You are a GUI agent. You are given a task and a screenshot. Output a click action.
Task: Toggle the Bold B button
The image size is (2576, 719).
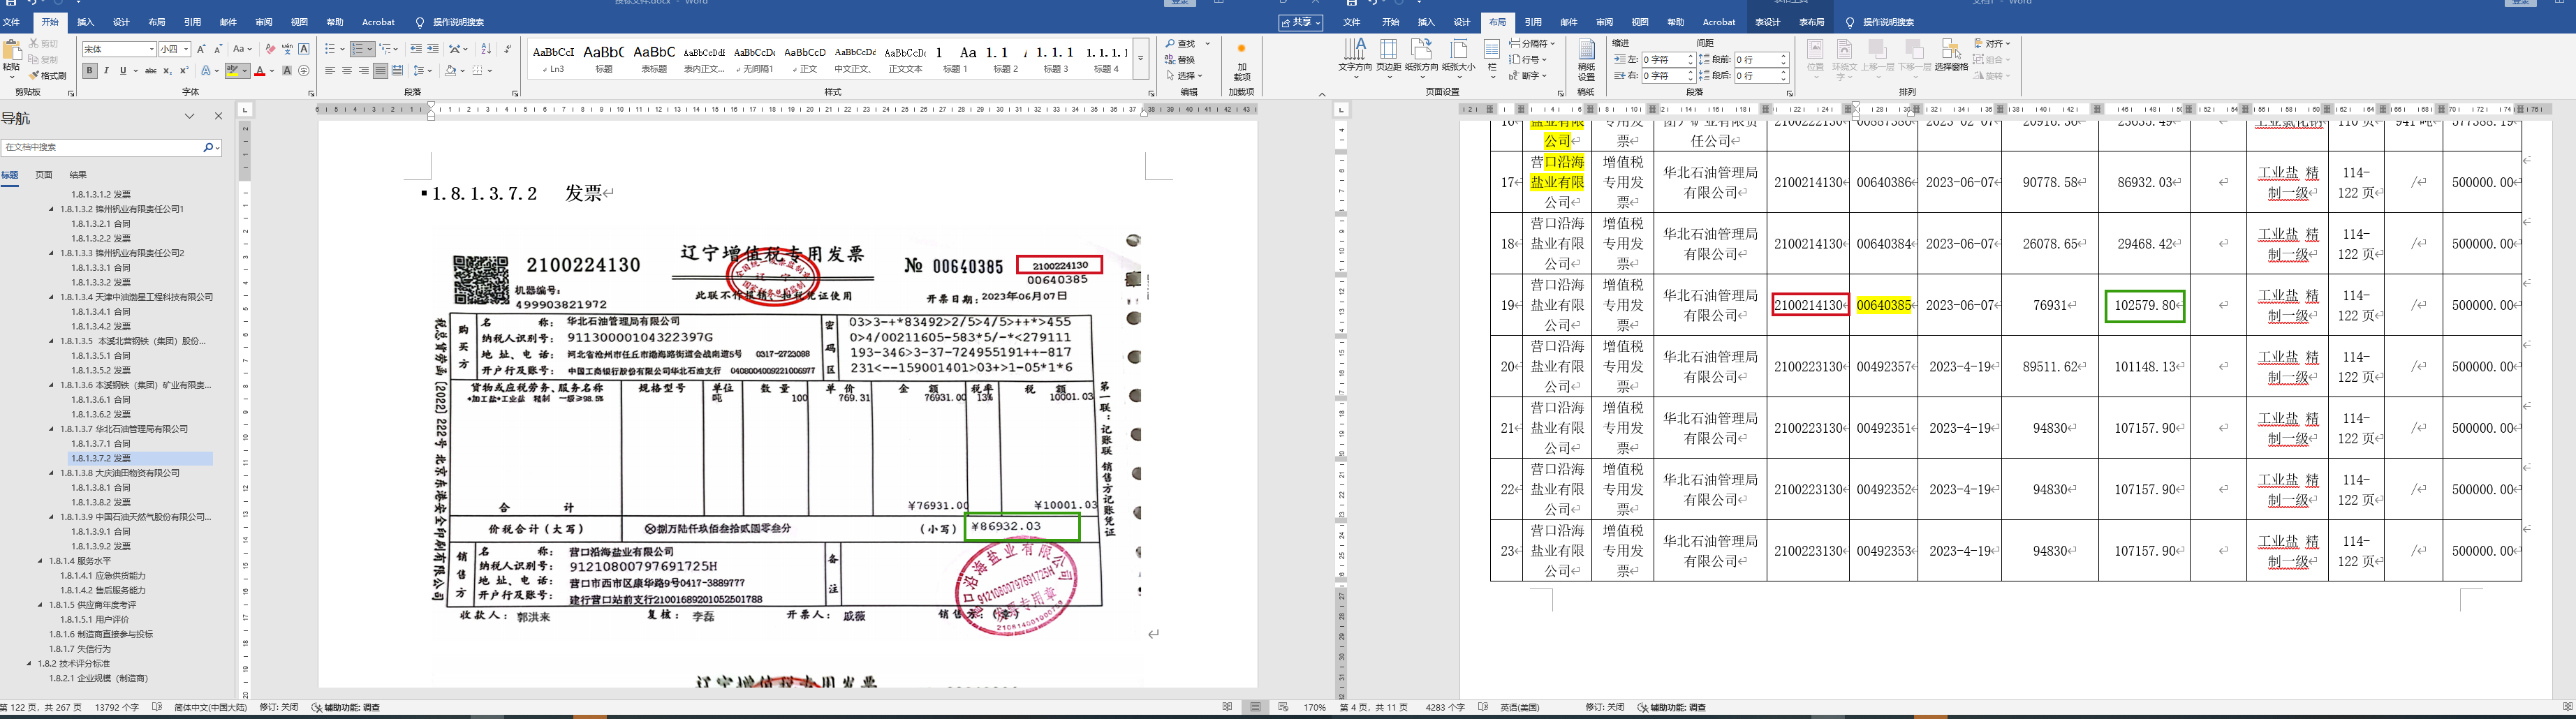pyautogui.click(x=90, y=71)
